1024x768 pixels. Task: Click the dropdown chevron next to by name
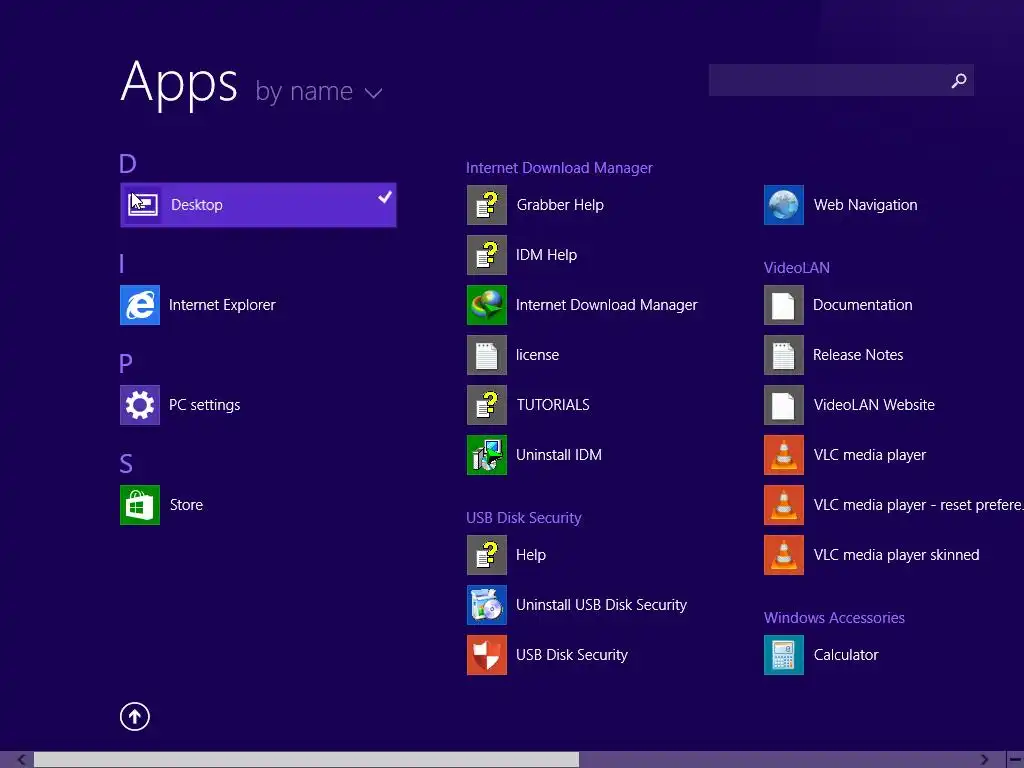[x=373, y=93]
